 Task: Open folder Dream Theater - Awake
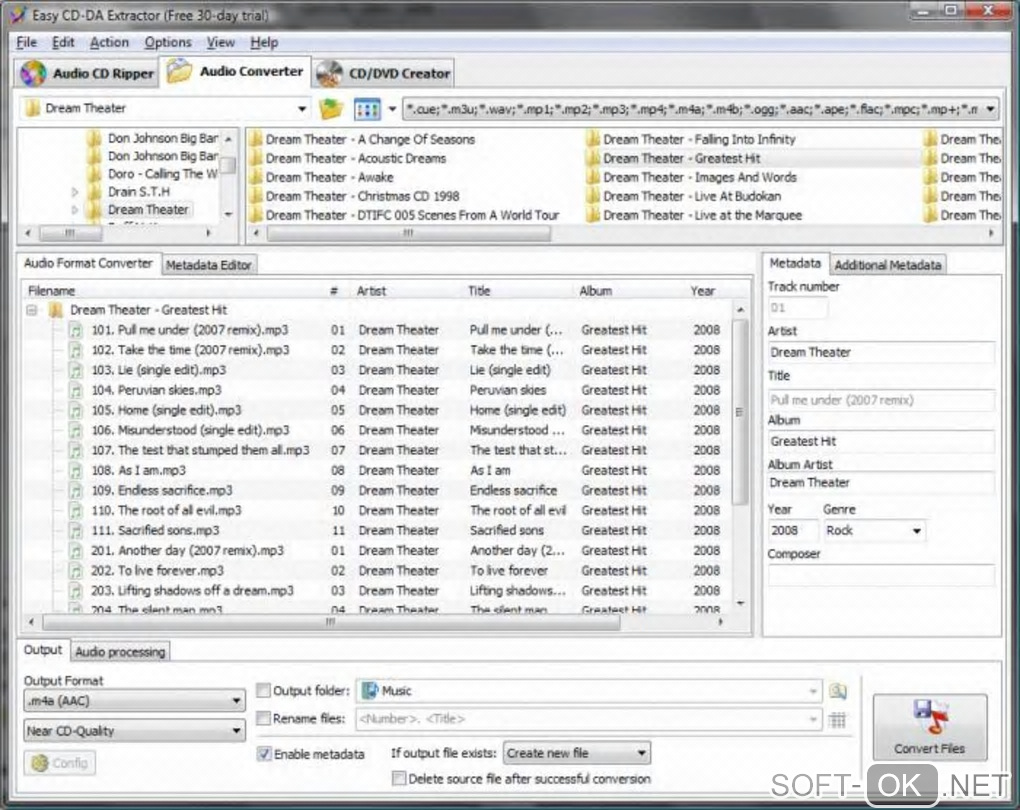click(321, 177)
